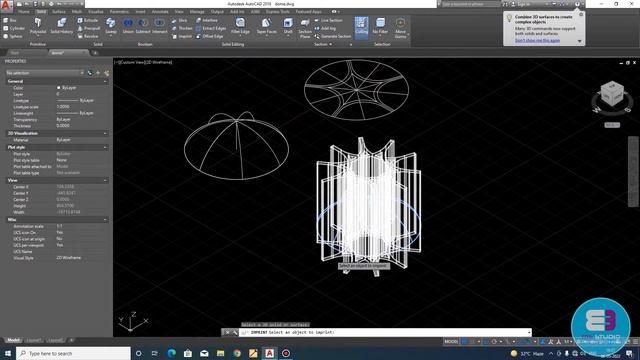
Task: Create a Section Plane
Action: 304,28
